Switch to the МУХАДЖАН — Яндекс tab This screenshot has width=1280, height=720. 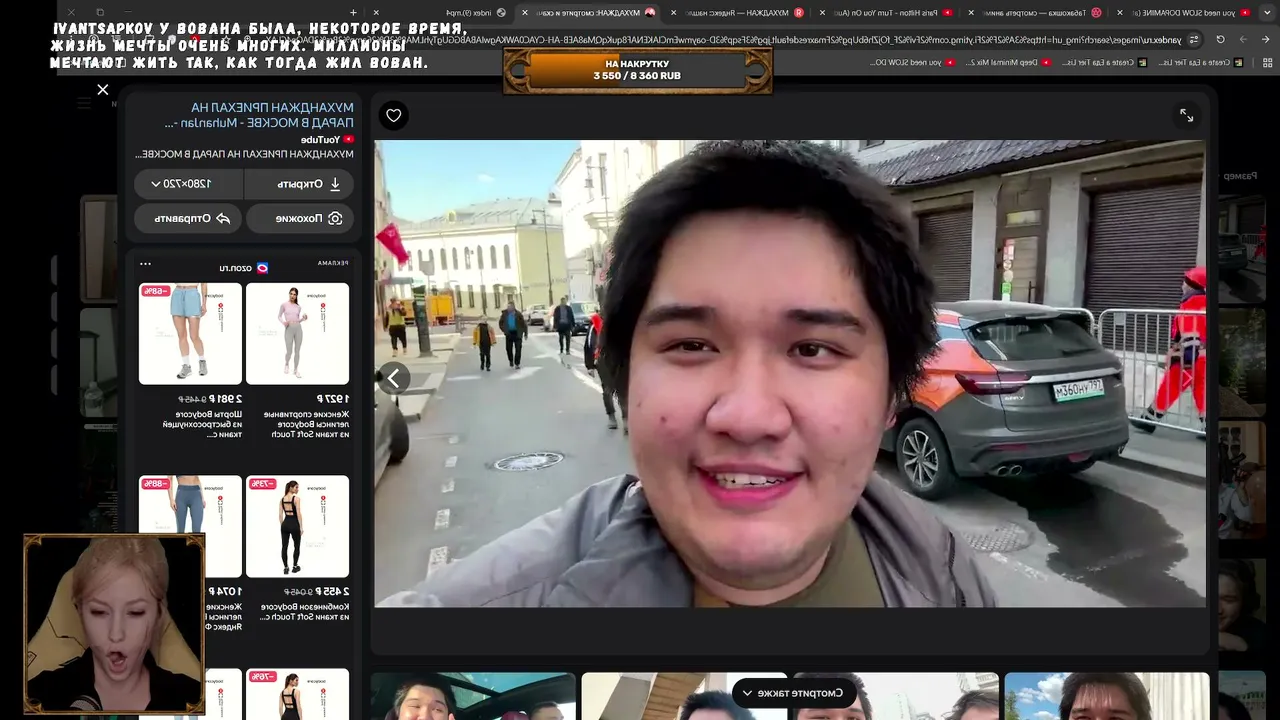coord(738,13)
